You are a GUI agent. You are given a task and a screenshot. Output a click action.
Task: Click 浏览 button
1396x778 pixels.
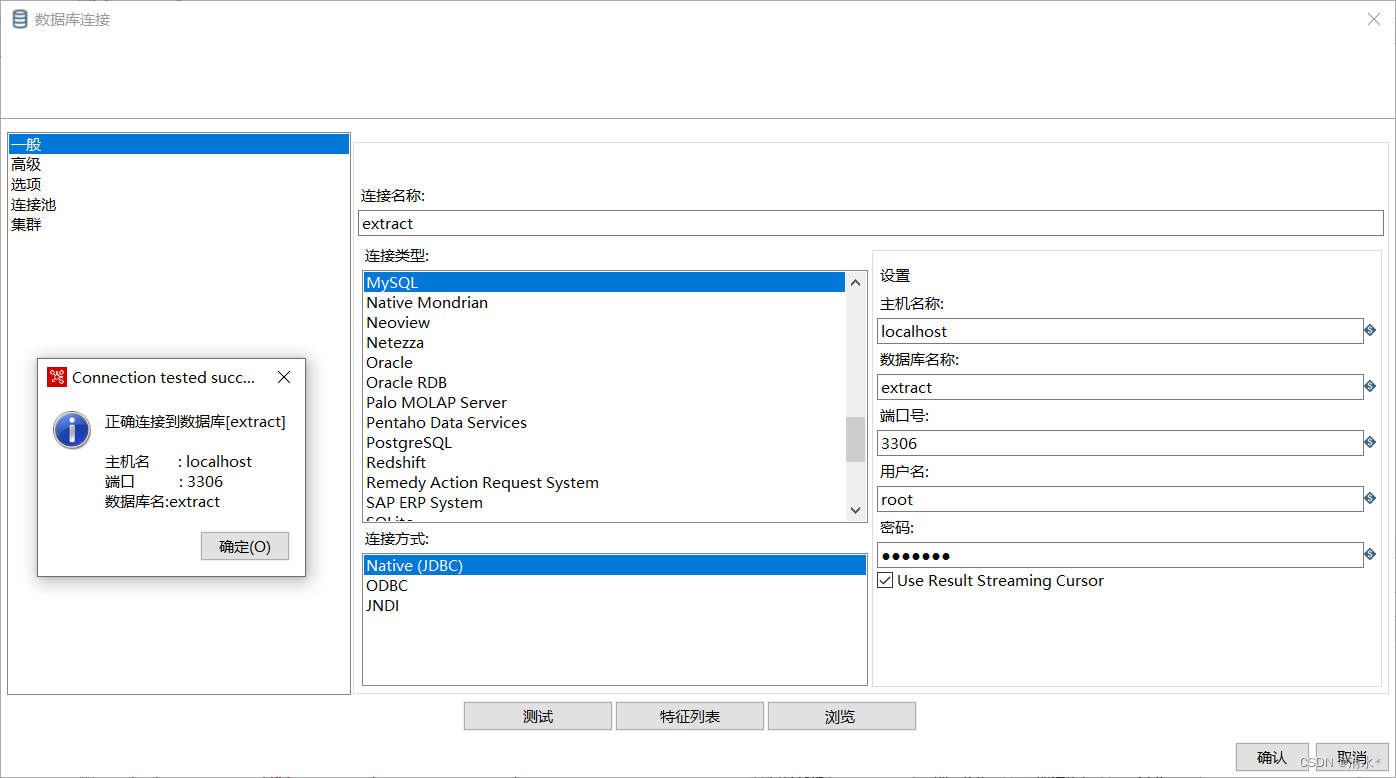(841, 715)
